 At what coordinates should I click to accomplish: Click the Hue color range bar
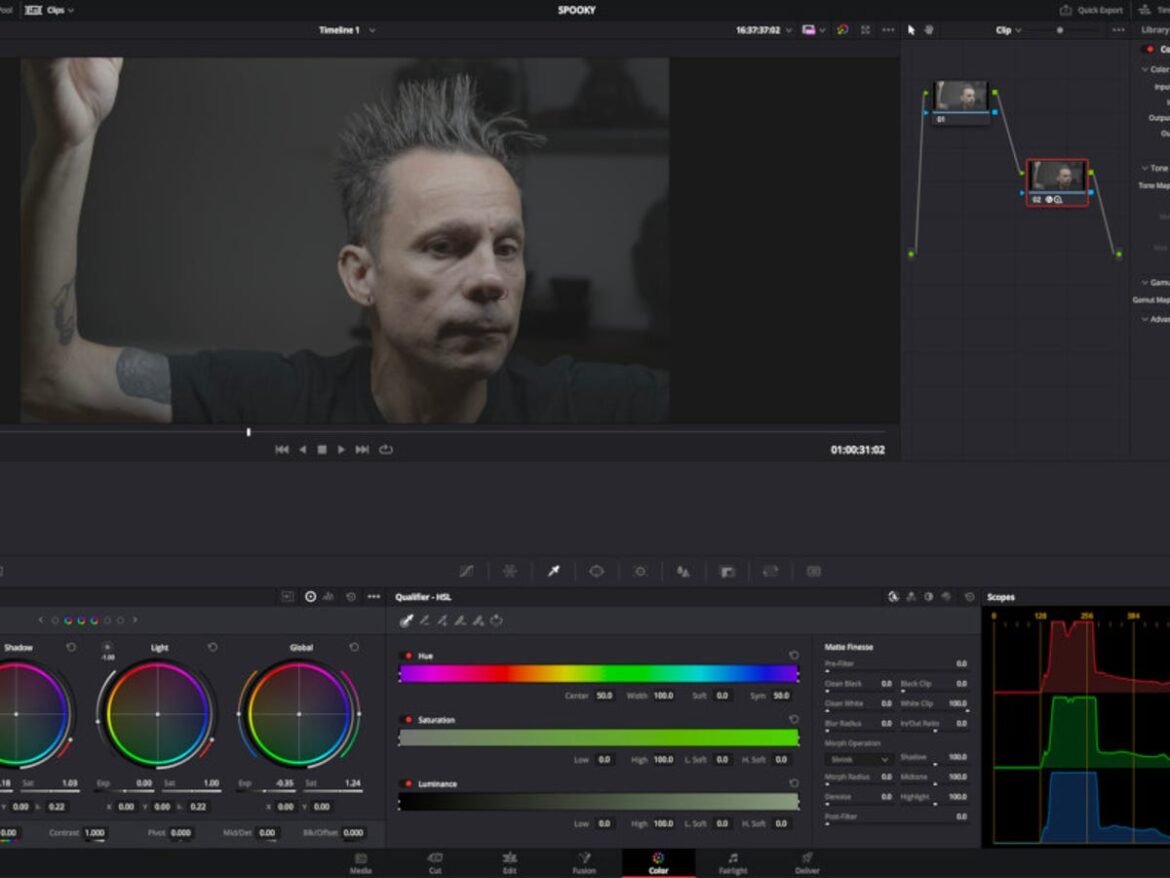pyautogui.click(x=598, y=674)
